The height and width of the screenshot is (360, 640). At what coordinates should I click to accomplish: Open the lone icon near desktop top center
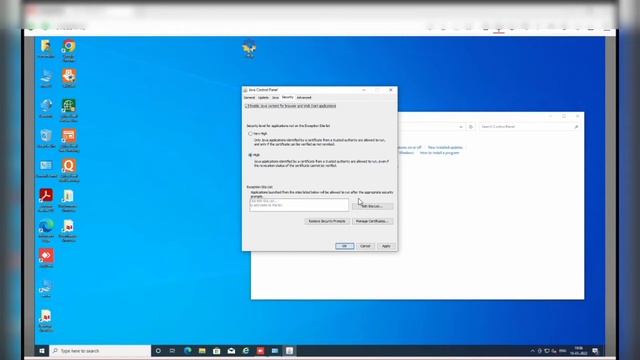point(249,49)
